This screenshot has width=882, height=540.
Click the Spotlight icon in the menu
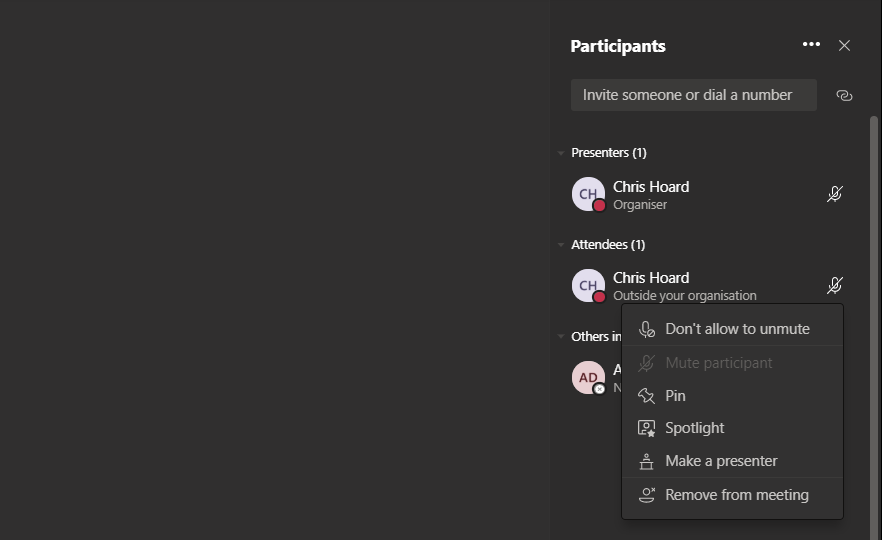tap(647, 428)
